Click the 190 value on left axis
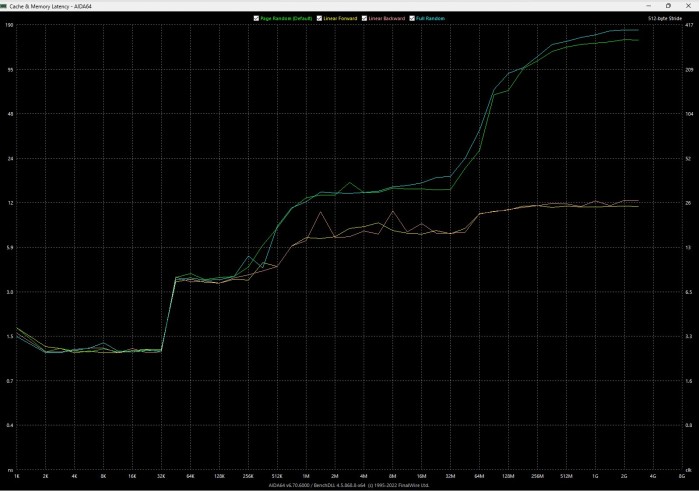Screen dimensions: 700x491 pos(8,25)
